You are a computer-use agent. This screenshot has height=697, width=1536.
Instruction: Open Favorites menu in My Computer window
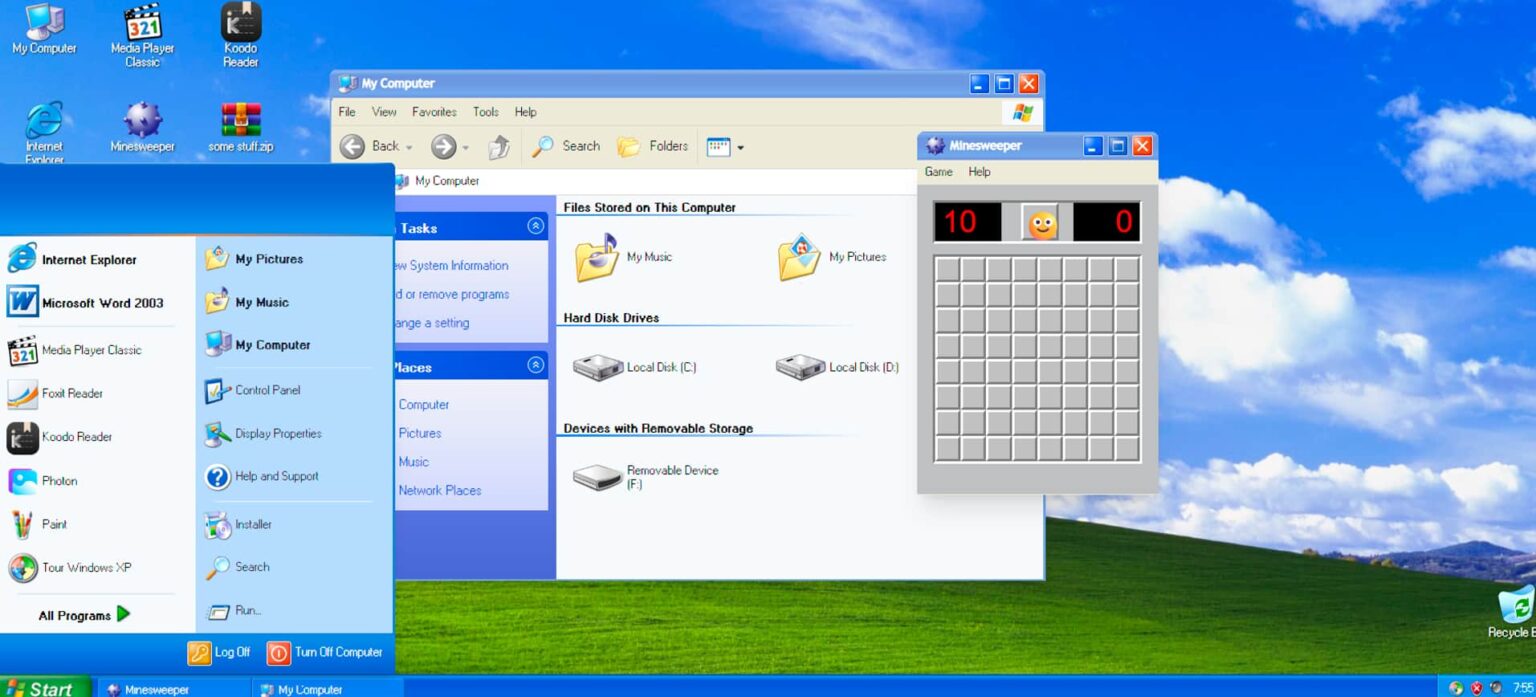coord(434,112)
